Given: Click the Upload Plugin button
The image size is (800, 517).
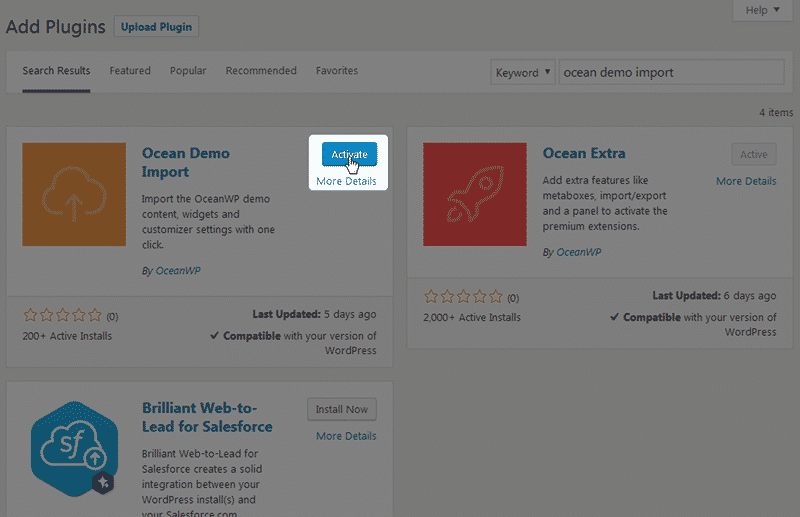Looking at the screenshot, I should coord(156,27).
